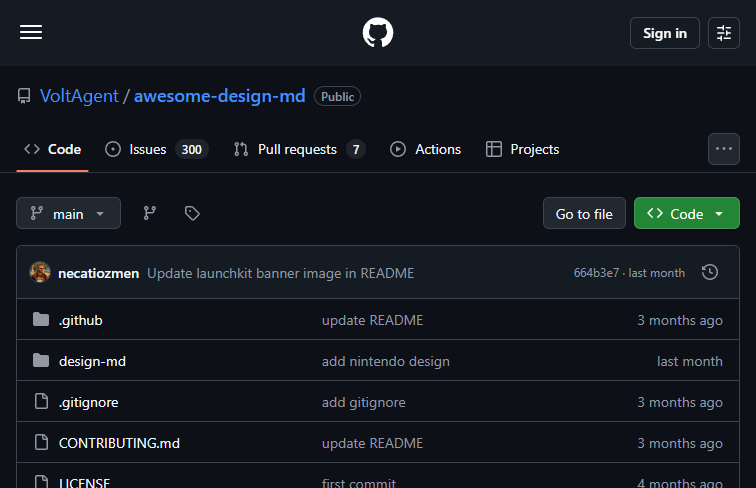Open the LICENSE file
756x488 pixels.
click(x=84, y=482)
